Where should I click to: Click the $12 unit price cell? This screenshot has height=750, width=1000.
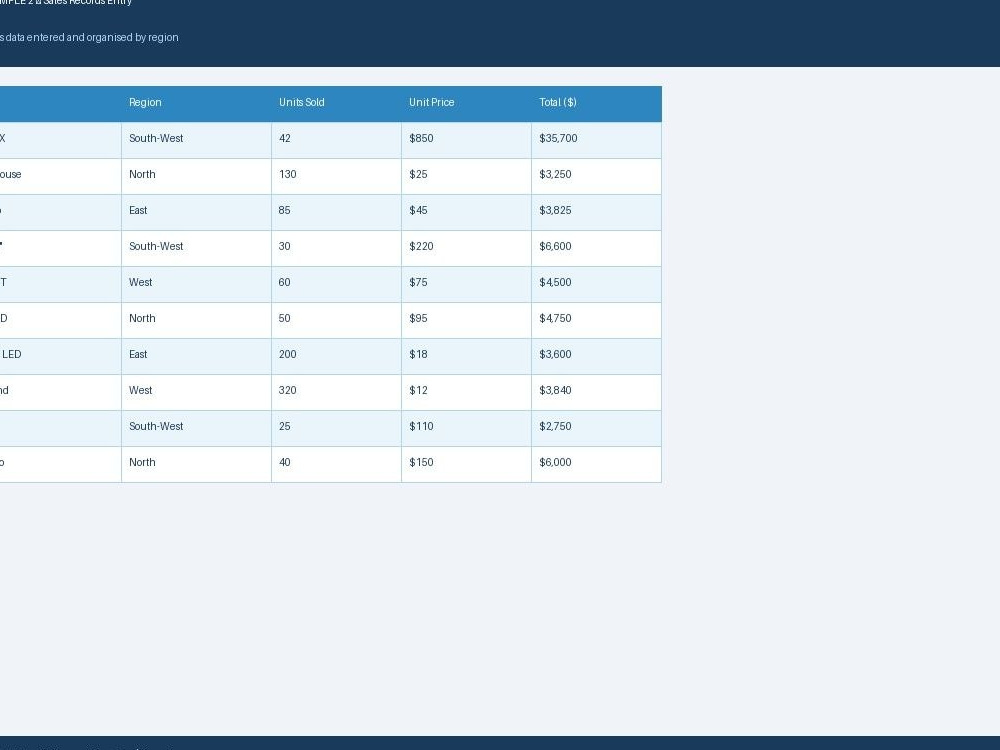coord(467,392)
